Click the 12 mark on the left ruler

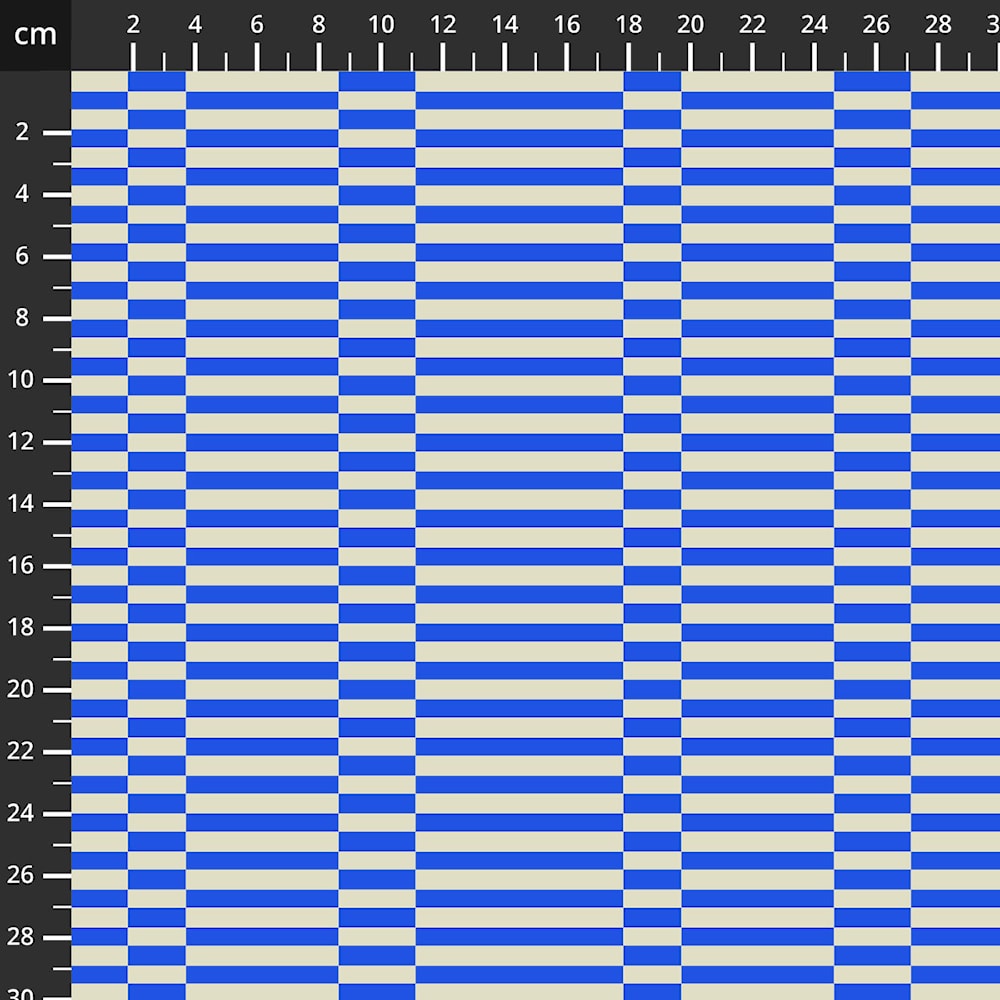[22, 442]
